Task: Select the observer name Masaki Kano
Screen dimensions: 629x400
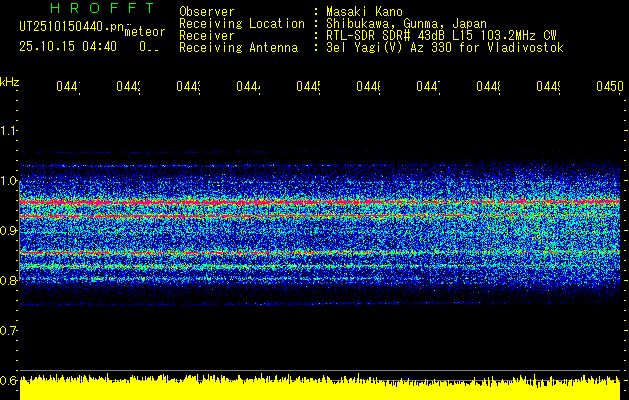Action: point(364,12)
